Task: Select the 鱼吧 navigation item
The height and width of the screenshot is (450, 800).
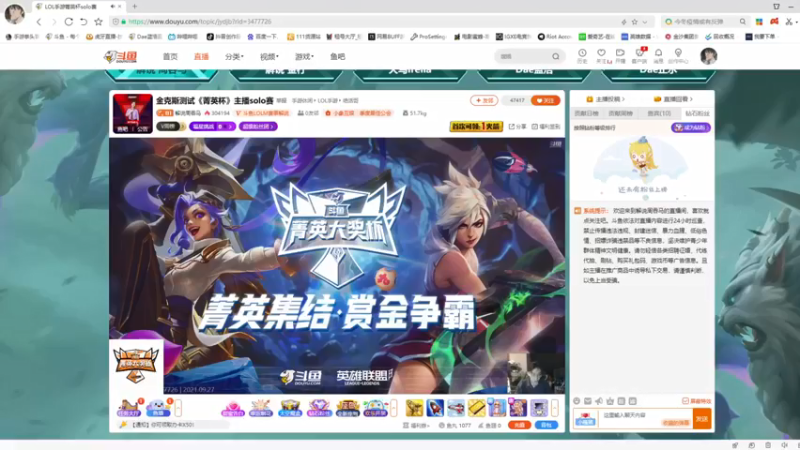Action: [x=337, y=57]
